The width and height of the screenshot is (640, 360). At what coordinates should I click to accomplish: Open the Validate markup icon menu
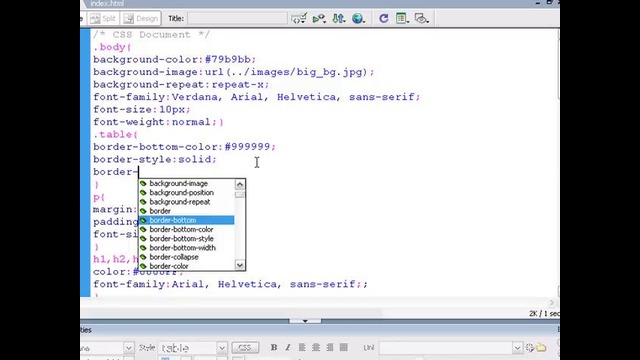pyautogui.click(x=299, y=19)
